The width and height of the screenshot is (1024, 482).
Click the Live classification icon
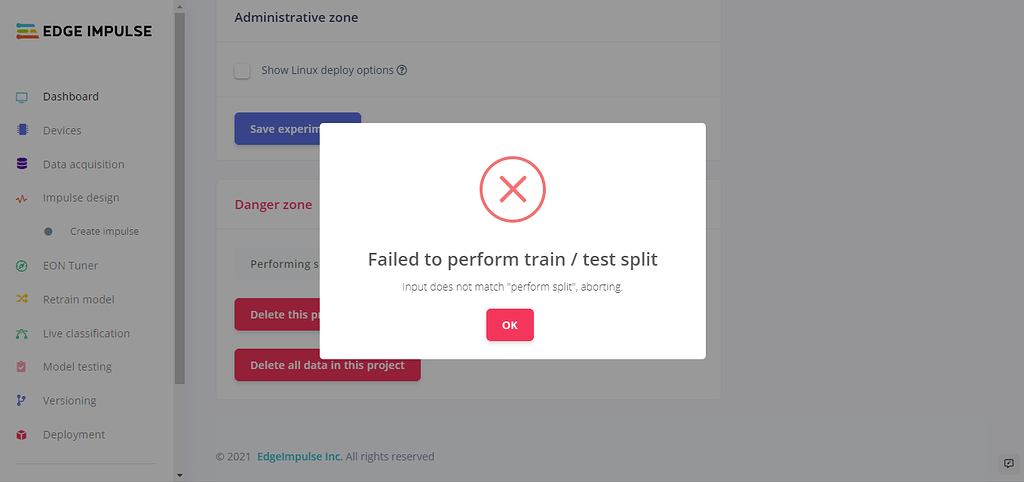click(21, 333)
